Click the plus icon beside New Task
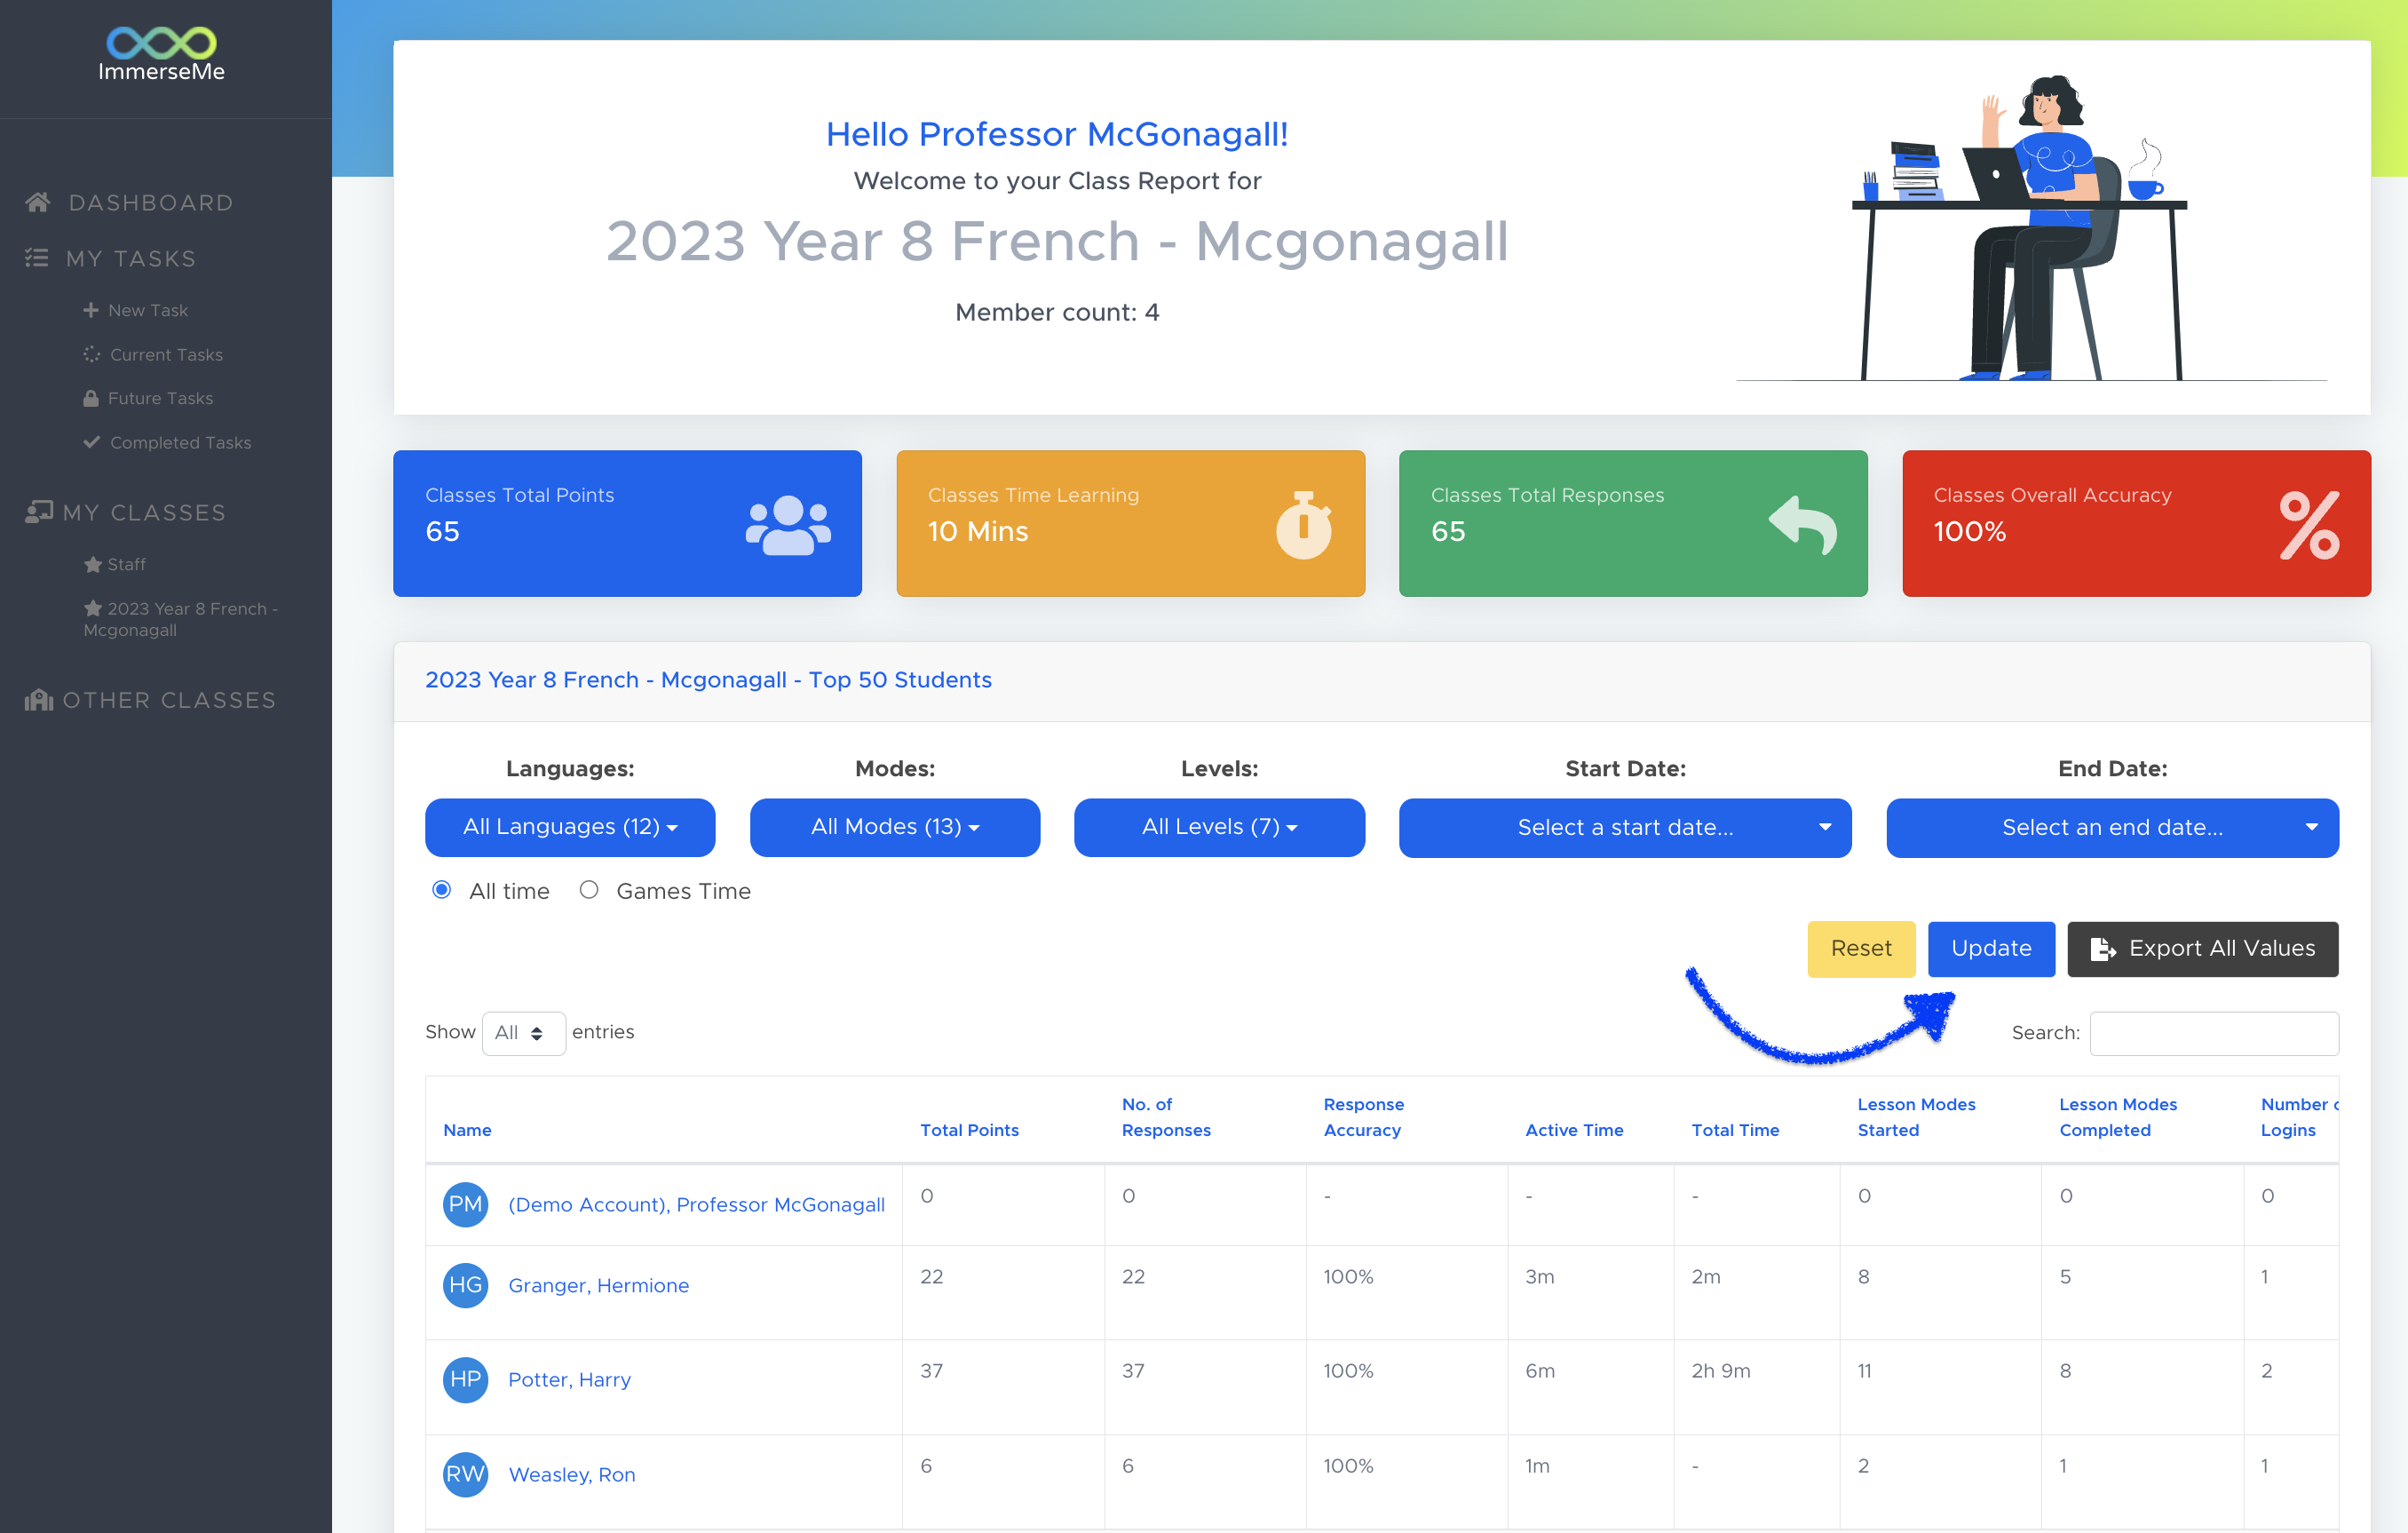2408x1533 pixels. pos(91,310)
